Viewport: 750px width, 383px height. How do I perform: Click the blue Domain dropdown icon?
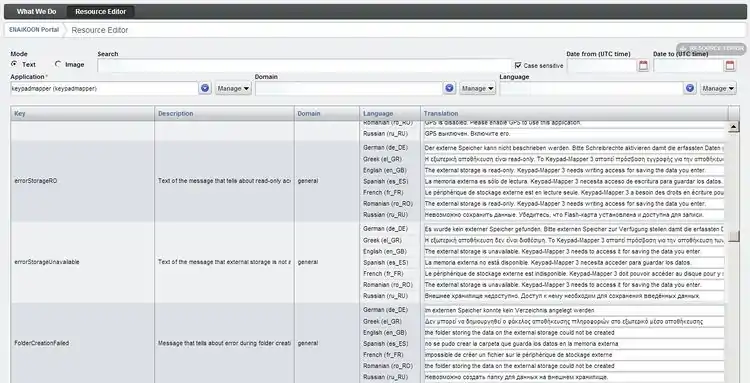(x=449, y=88)
